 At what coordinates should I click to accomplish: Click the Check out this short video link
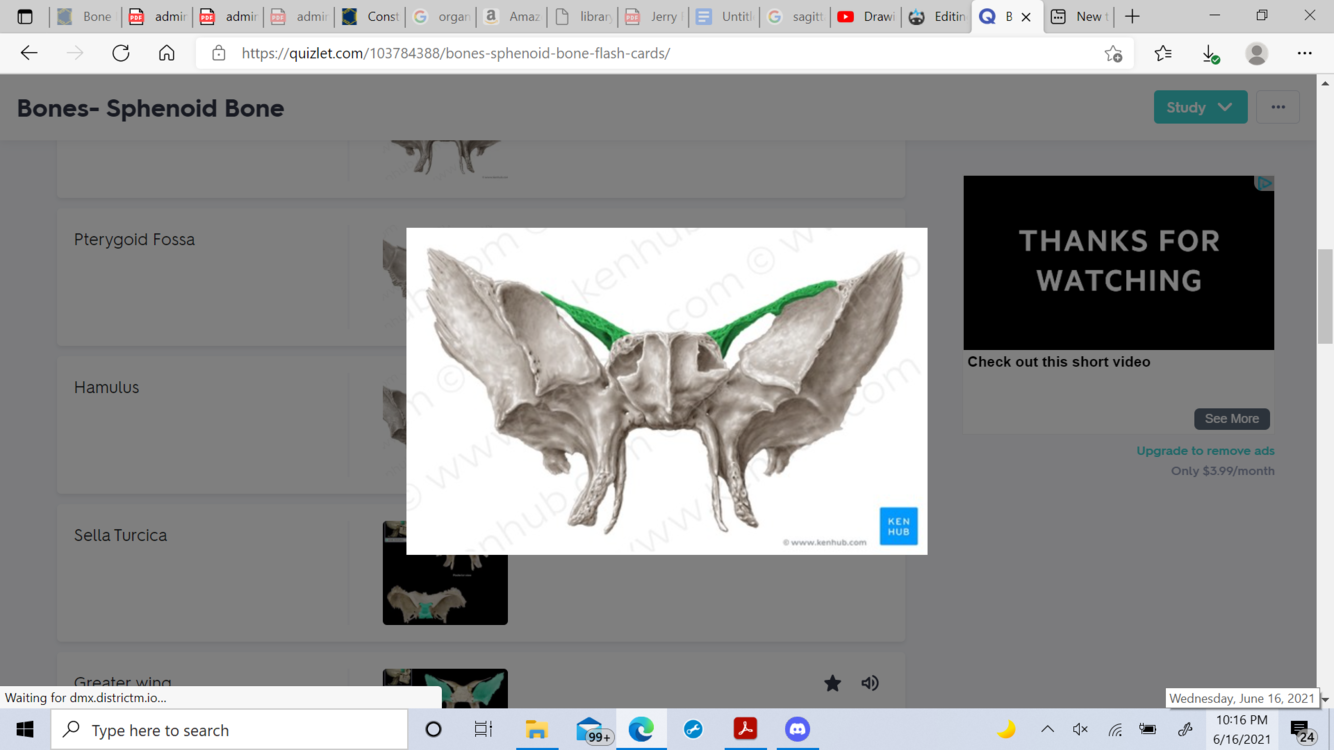[x=1058, y=362]
